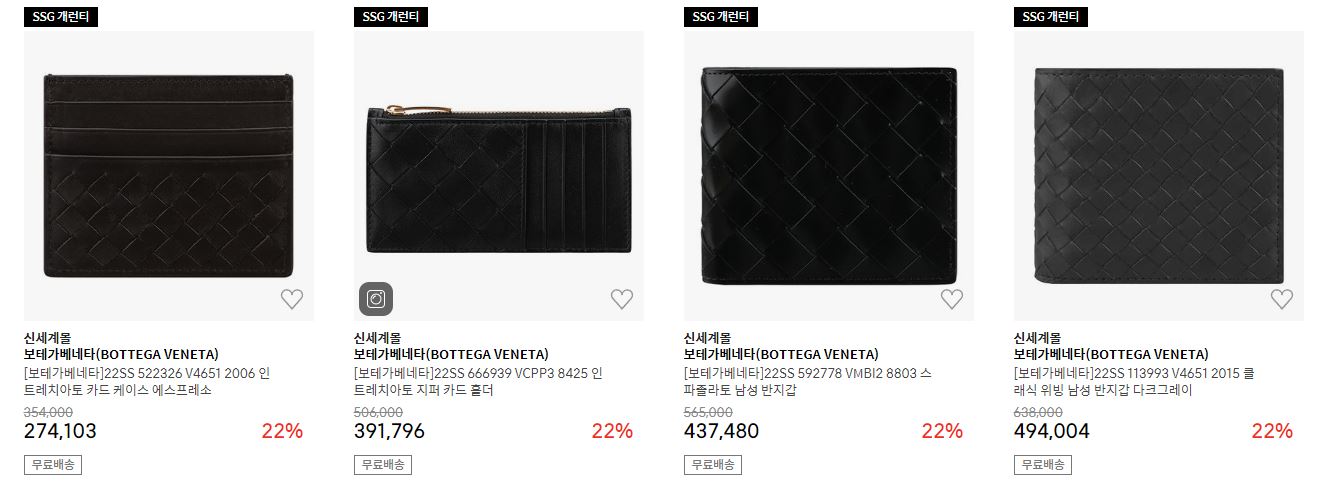This screenshot has width=1327, height=503.
Task: Open product title with code 113993 V4651 2015
Action: tap(1134, 382)
